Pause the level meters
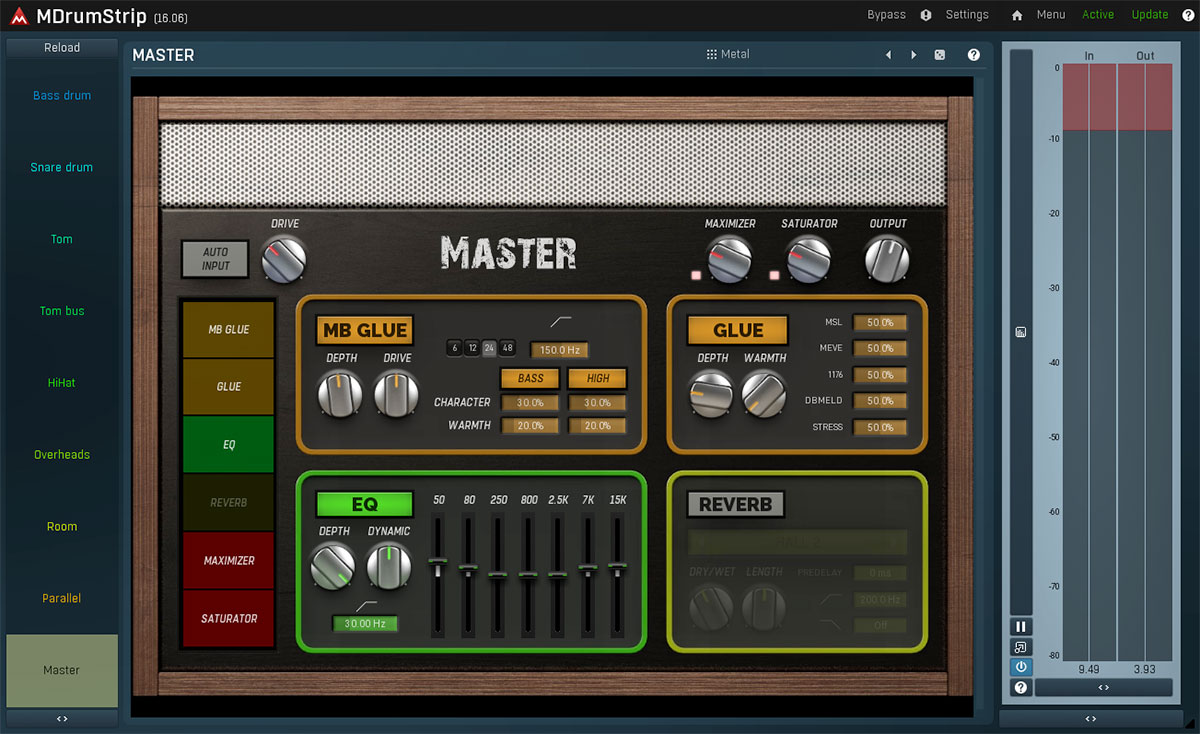1200x734 pixels. click(1020, 627)
